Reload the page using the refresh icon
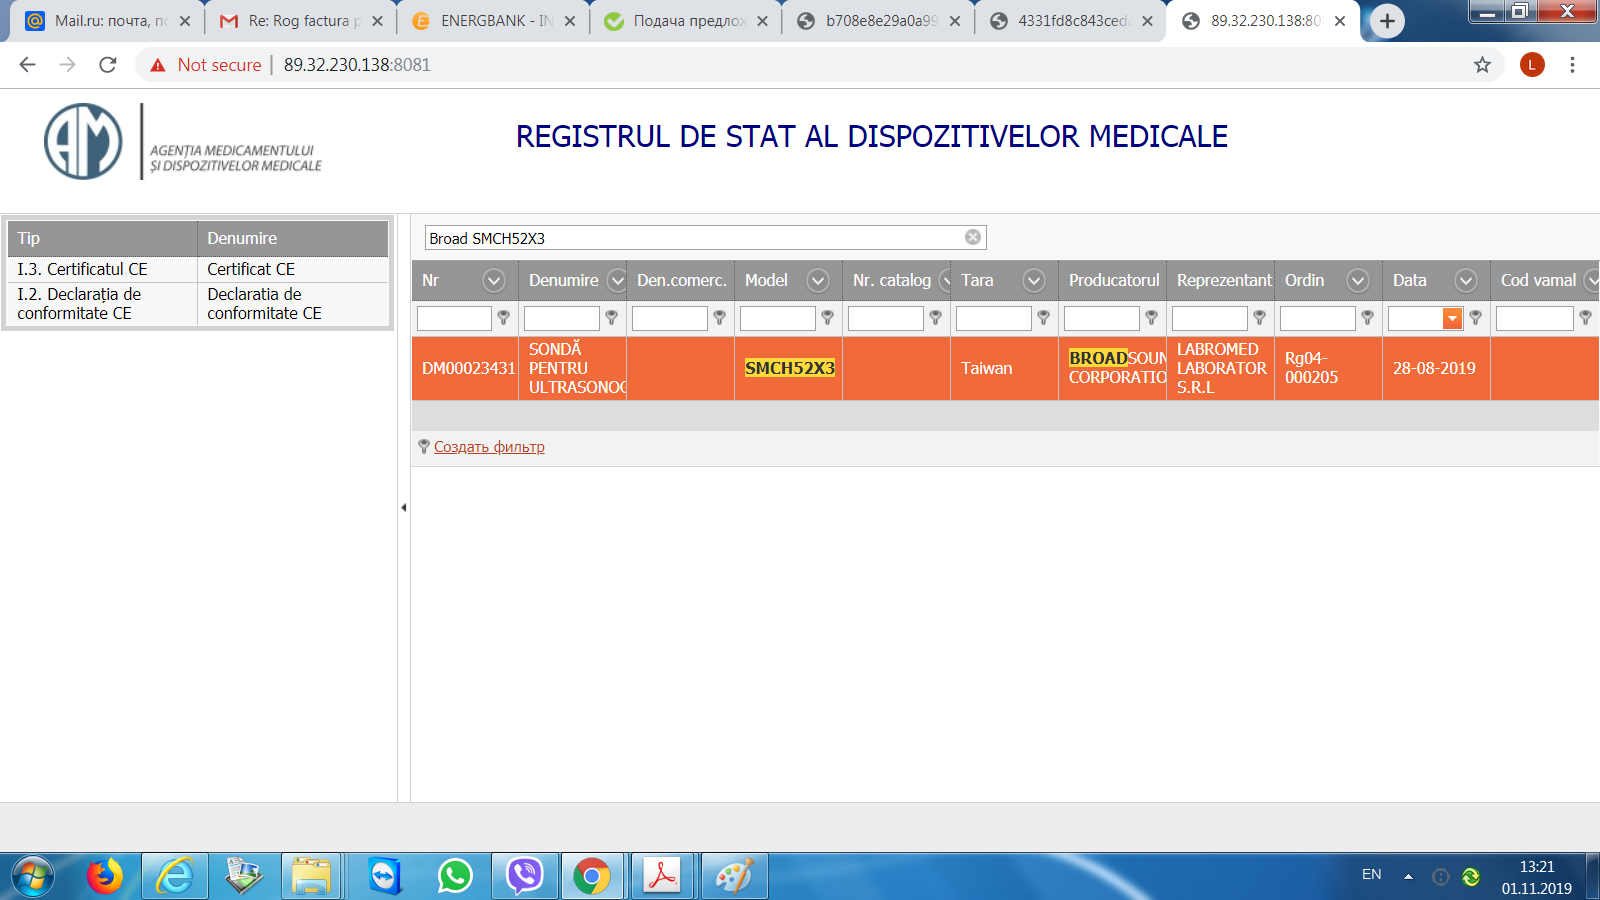Image resolution: width=1600 pixels, height=900 pixels. point(108,65)
